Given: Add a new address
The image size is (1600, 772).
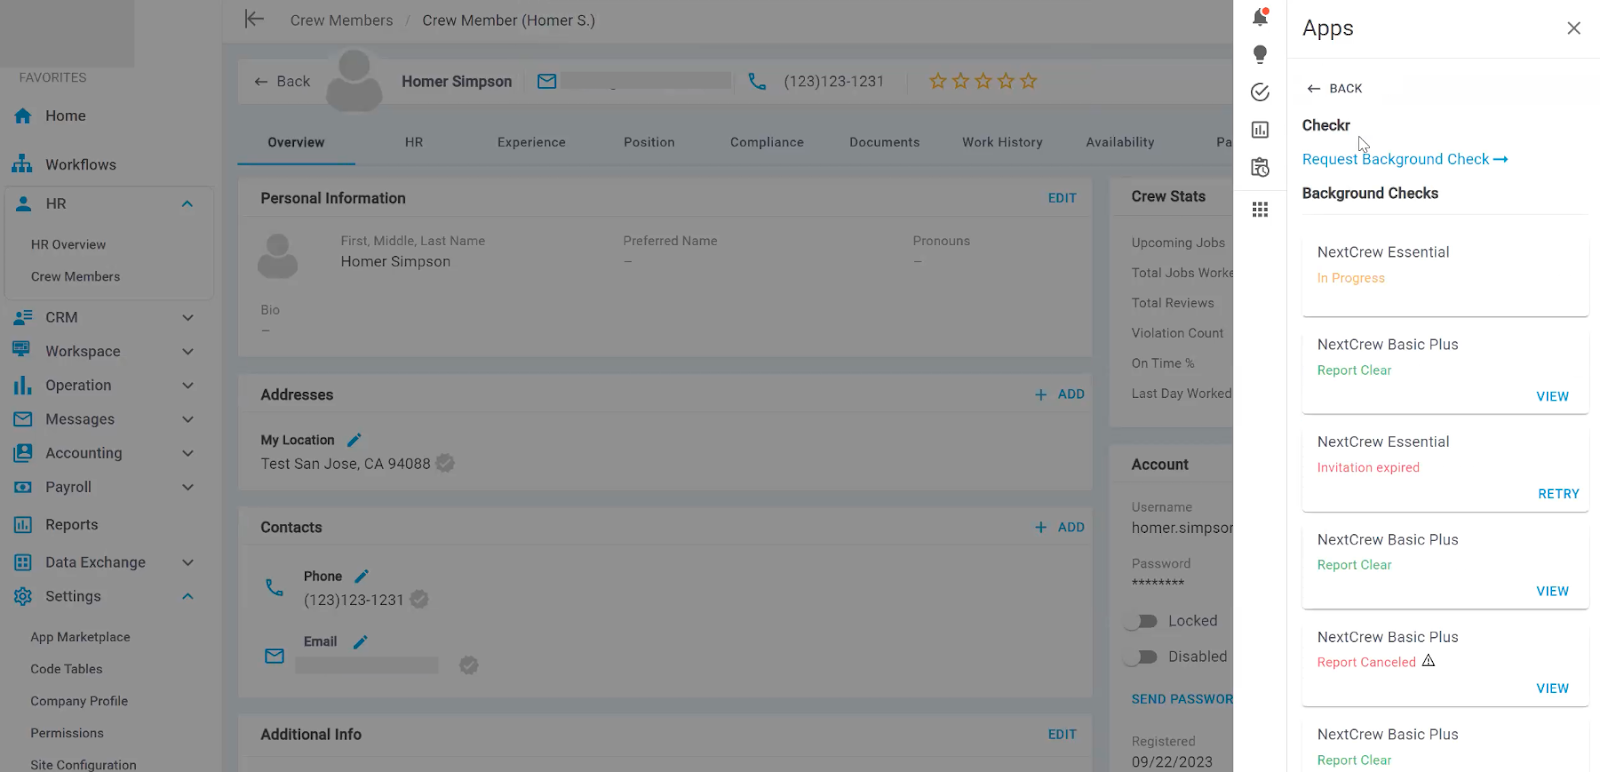Looking at the screenshot, I should coord(1060,394).
